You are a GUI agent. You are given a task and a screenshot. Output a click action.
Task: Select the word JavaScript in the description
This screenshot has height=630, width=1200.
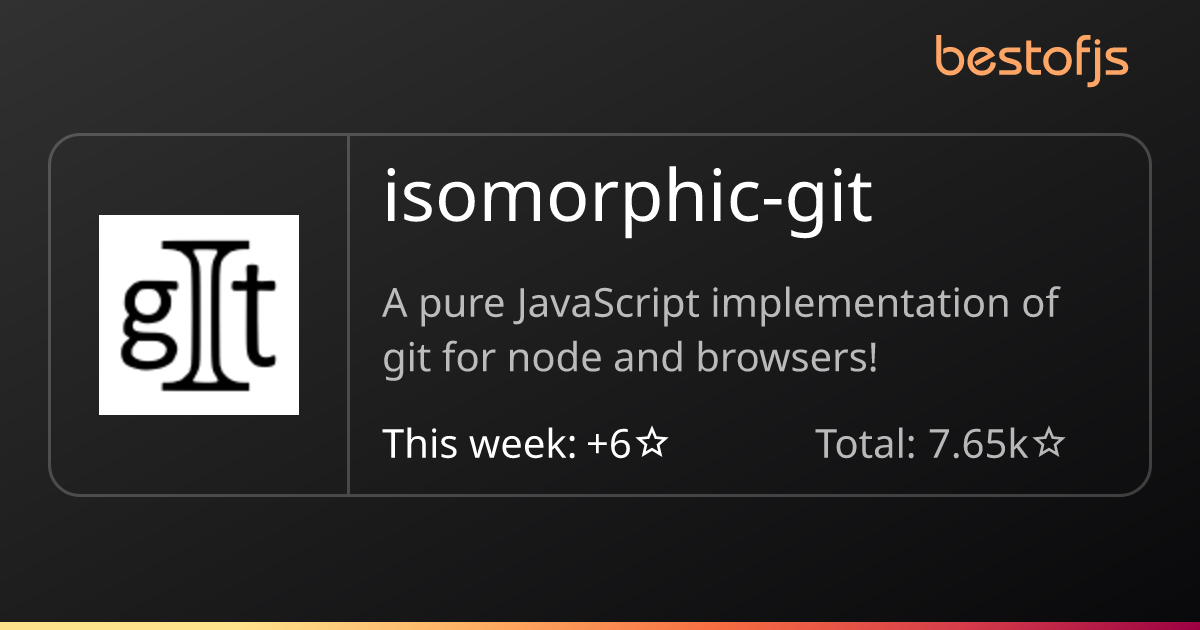607,304
